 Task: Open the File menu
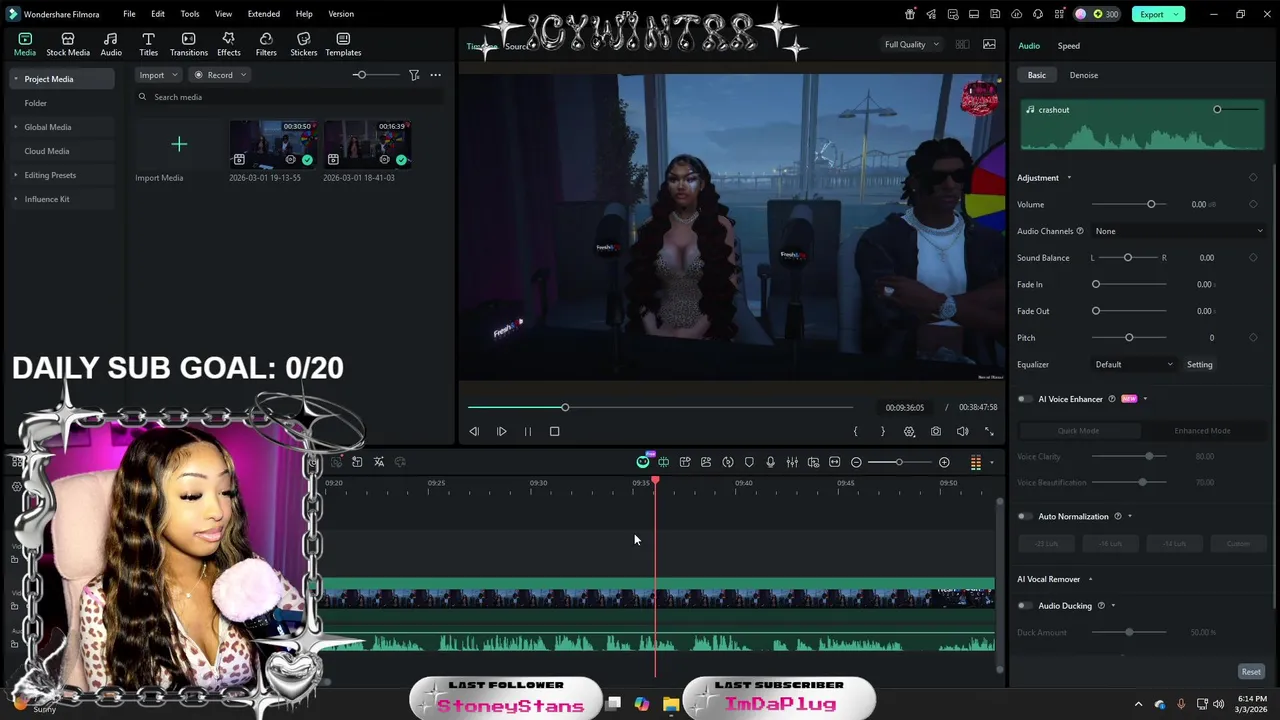[129, 14]
